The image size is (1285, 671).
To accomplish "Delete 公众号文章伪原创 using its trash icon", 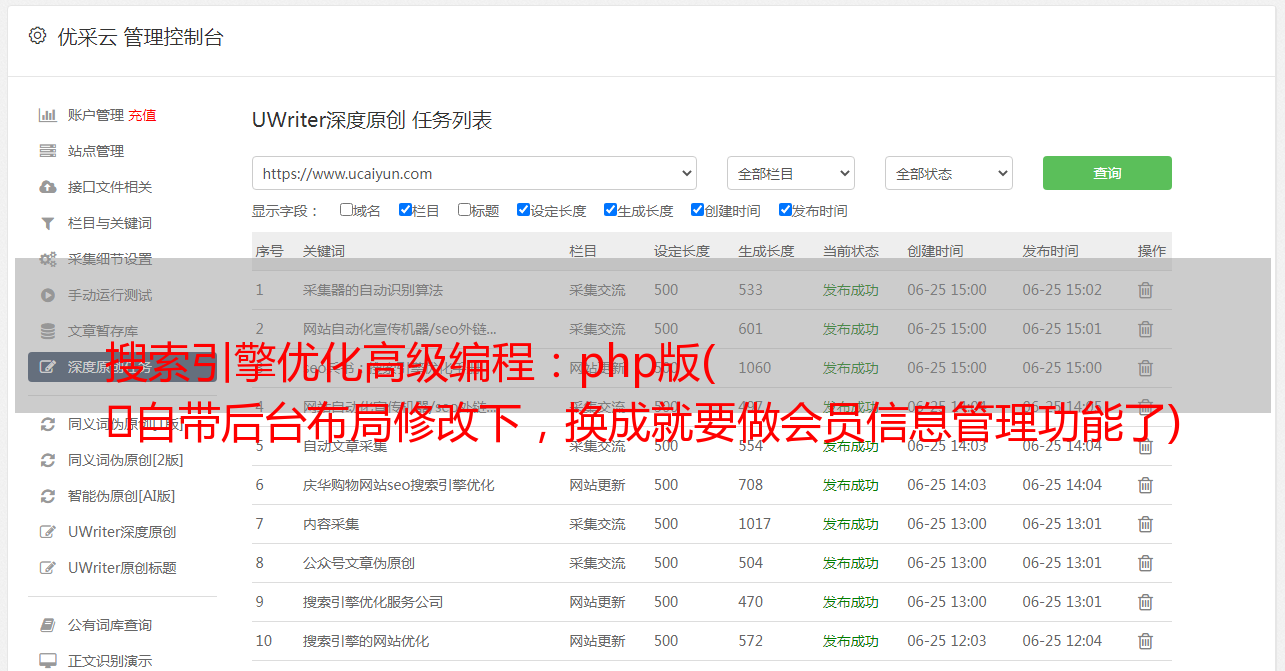I will tap(1145, 563).
